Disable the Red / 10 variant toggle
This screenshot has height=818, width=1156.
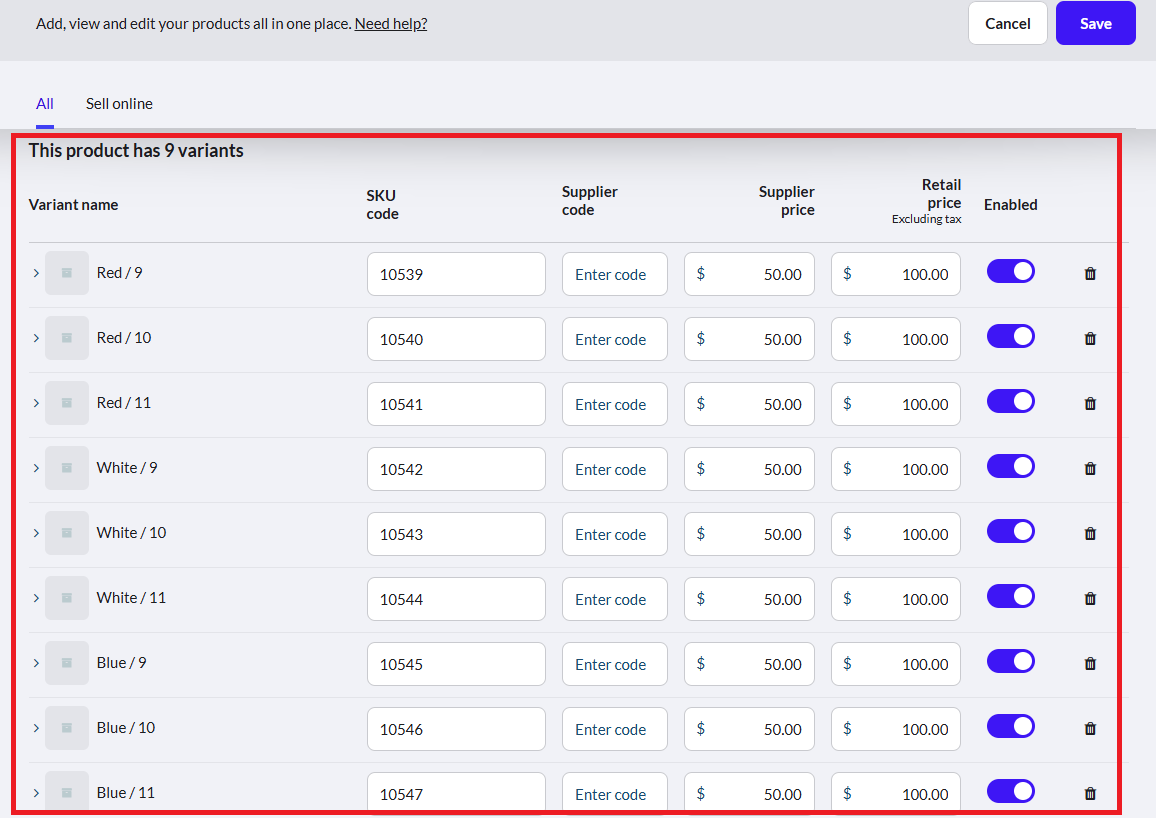pos(1011,336)
